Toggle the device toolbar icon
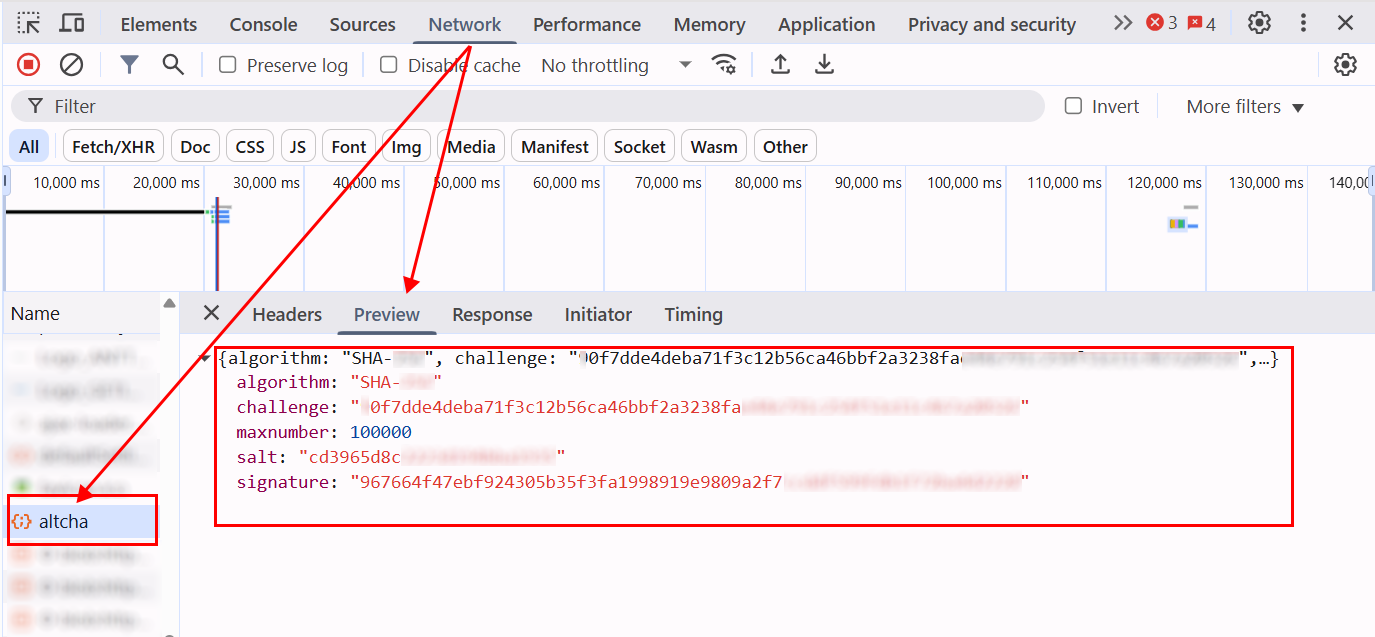The image size is (1375, 637). pyautogui.click(x=72, y=23)
